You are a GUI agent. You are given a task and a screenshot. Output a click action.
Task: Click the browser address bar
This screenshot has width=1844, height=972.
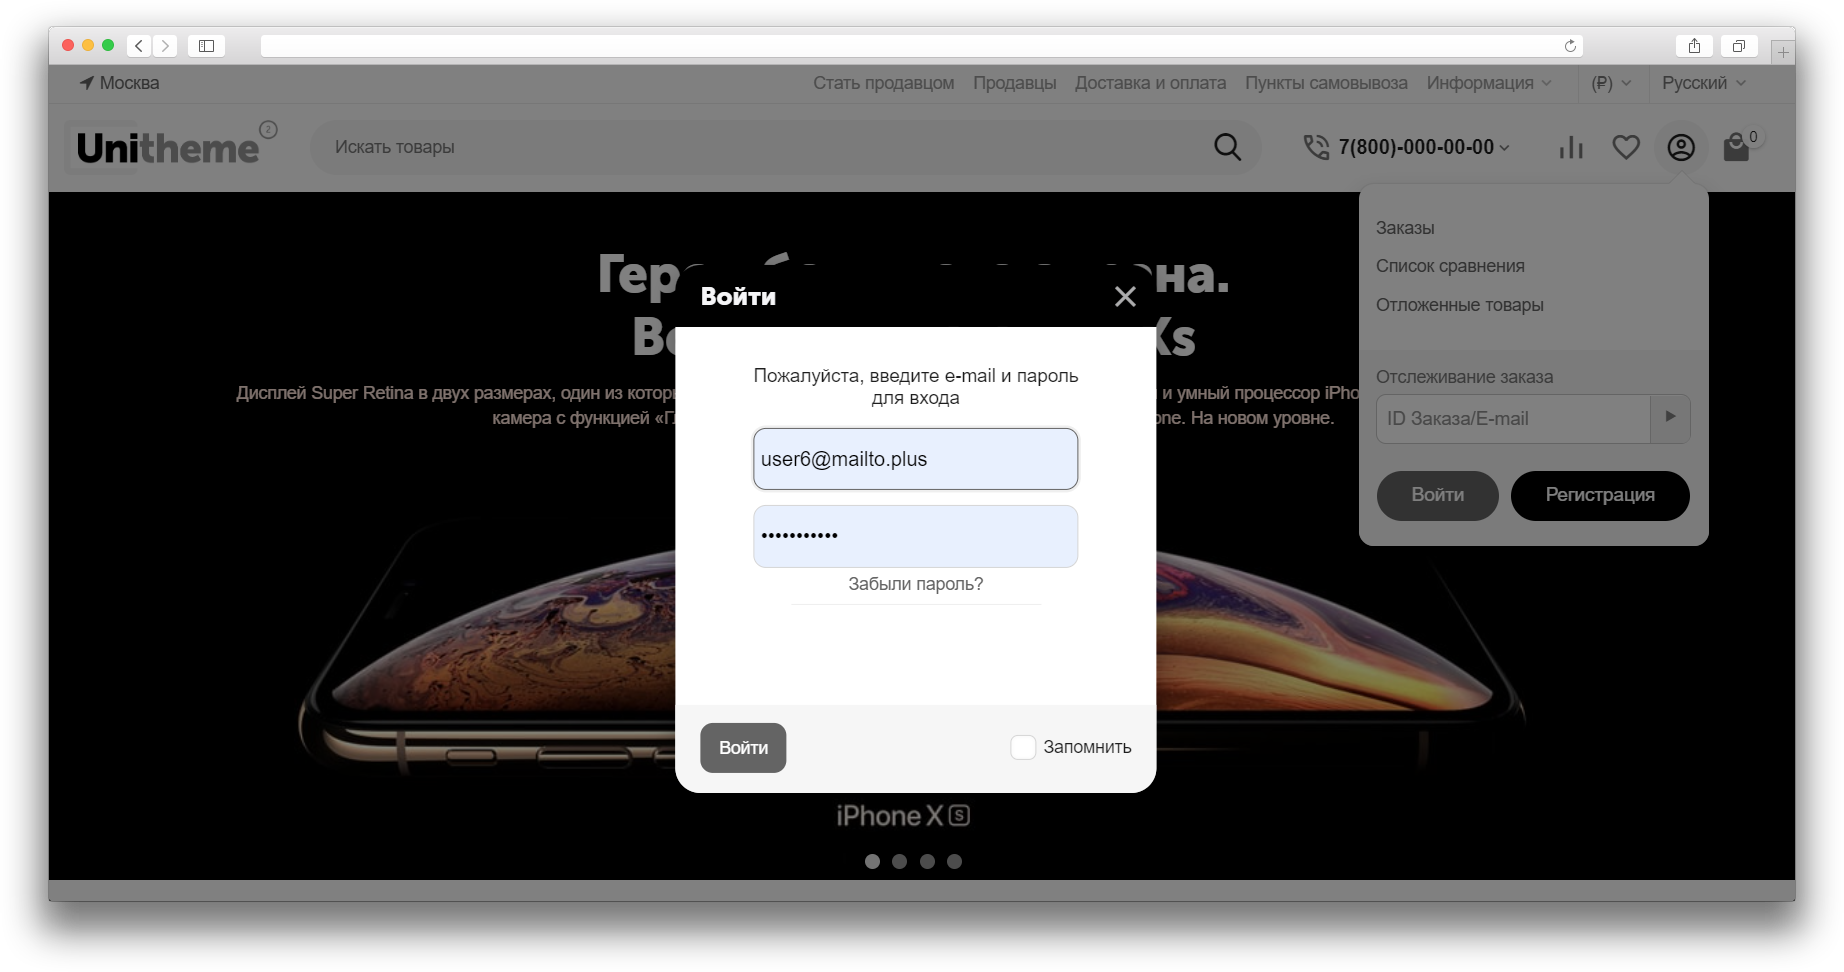pyautogui.click(x=920, y=46)
